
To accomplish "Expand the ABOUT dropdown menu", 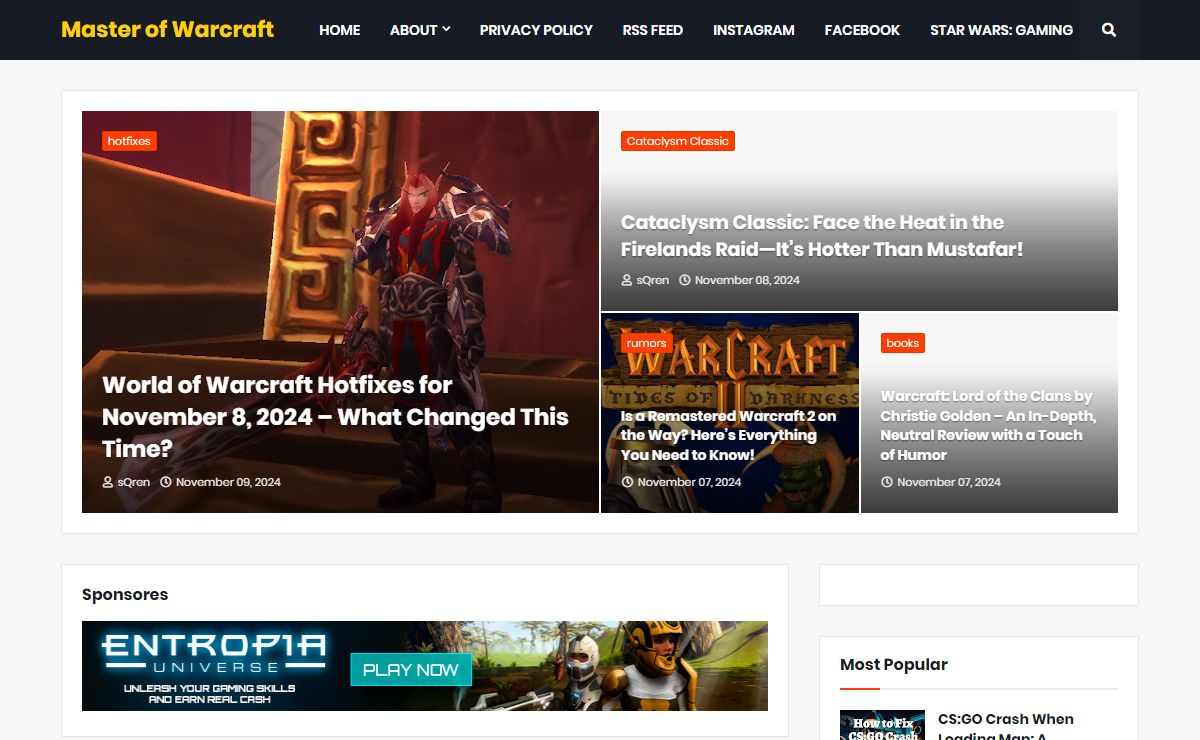I will (420, 30).
